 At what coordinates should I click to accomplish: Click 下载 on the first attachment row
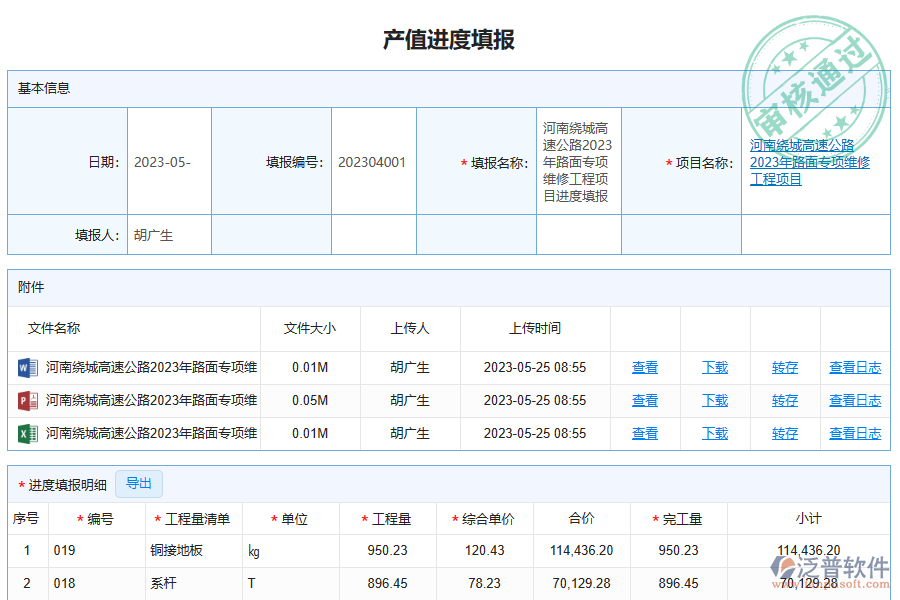click(x=714, y=367)
